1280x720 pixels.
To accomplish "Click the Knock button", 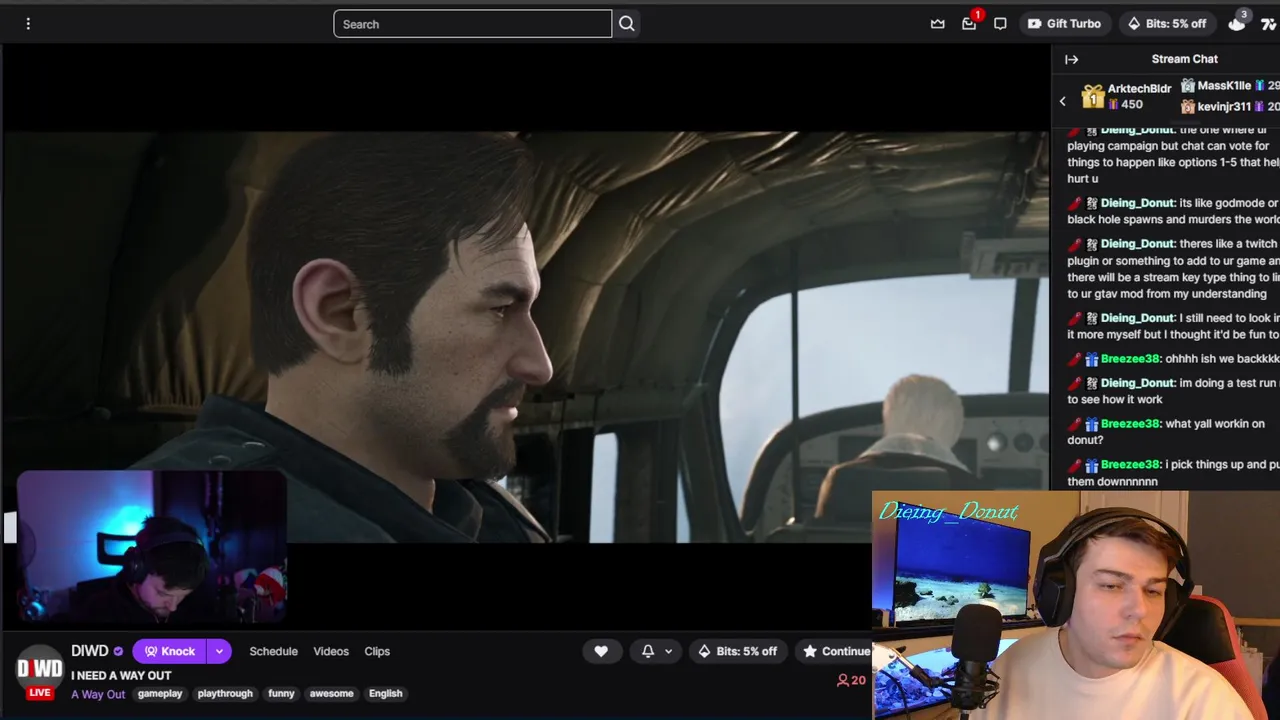I will [169, 651].
